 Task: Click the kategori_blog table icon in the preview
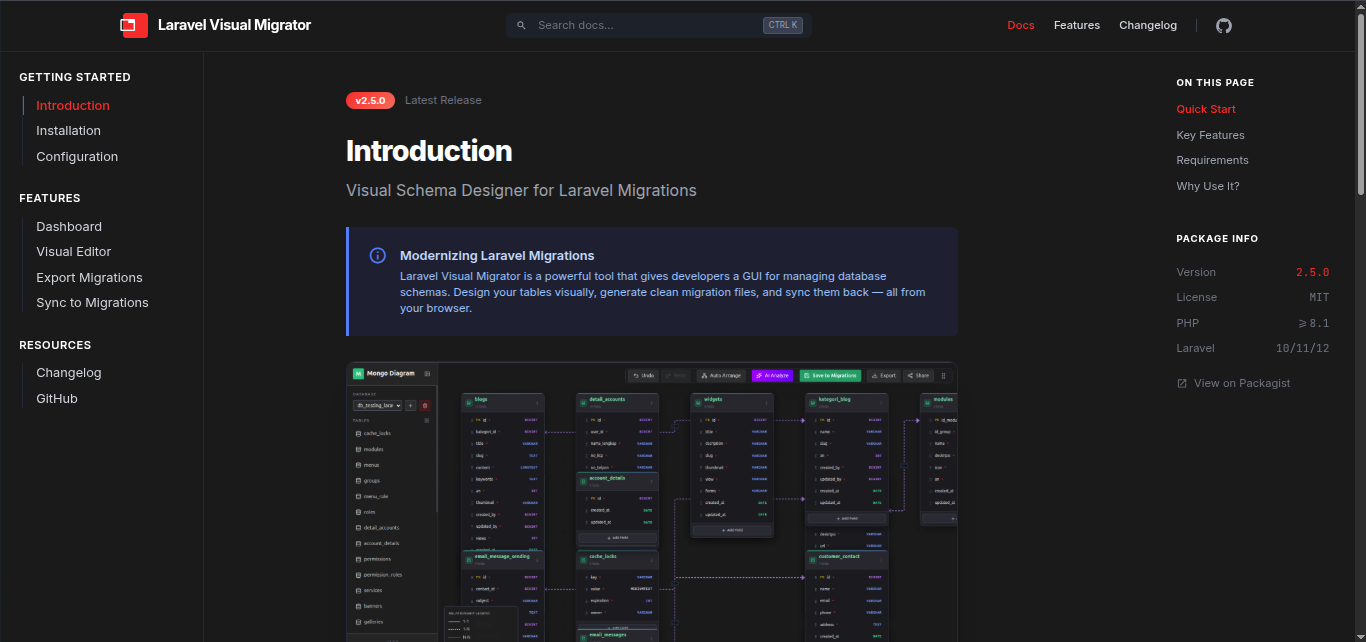(813, 402)
